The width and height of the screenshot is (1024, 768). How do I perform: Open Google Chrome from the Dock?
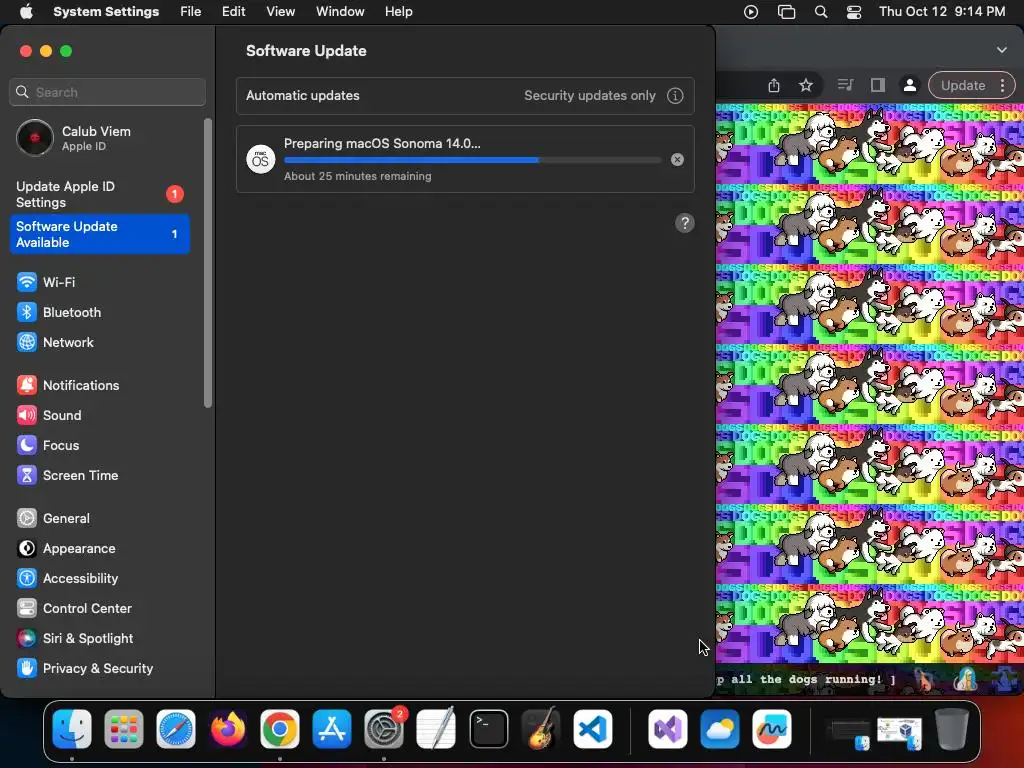click(280, 729)
